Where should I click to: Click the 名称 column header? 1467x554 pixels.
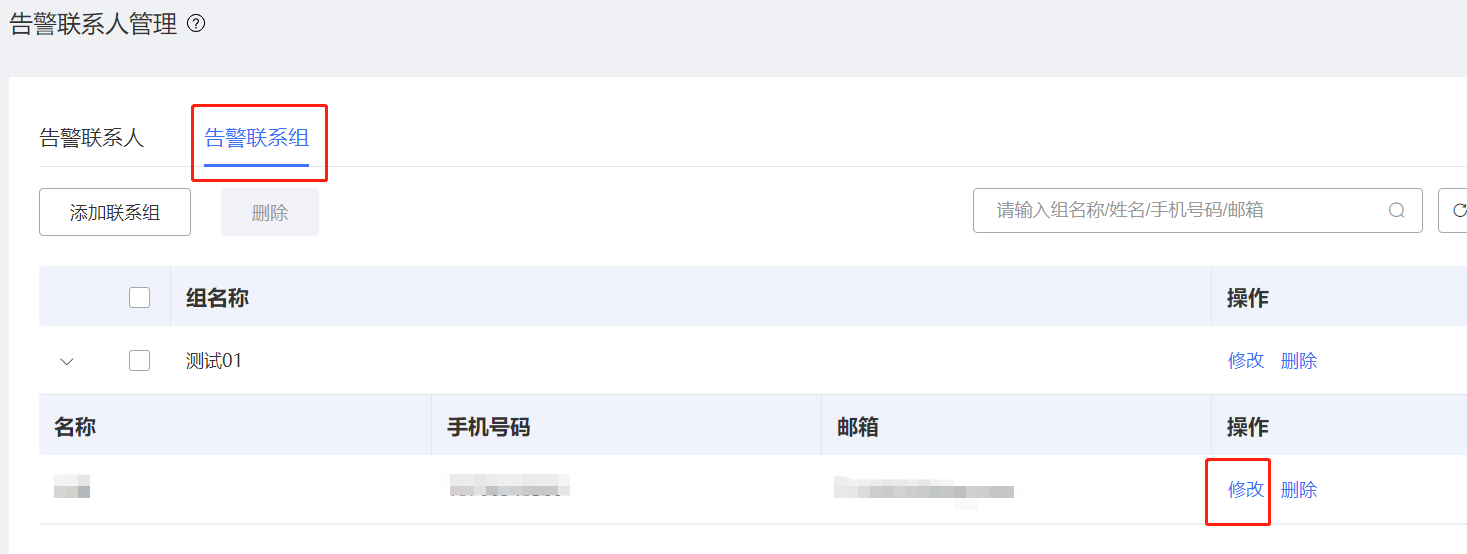(x=75, y=428)
